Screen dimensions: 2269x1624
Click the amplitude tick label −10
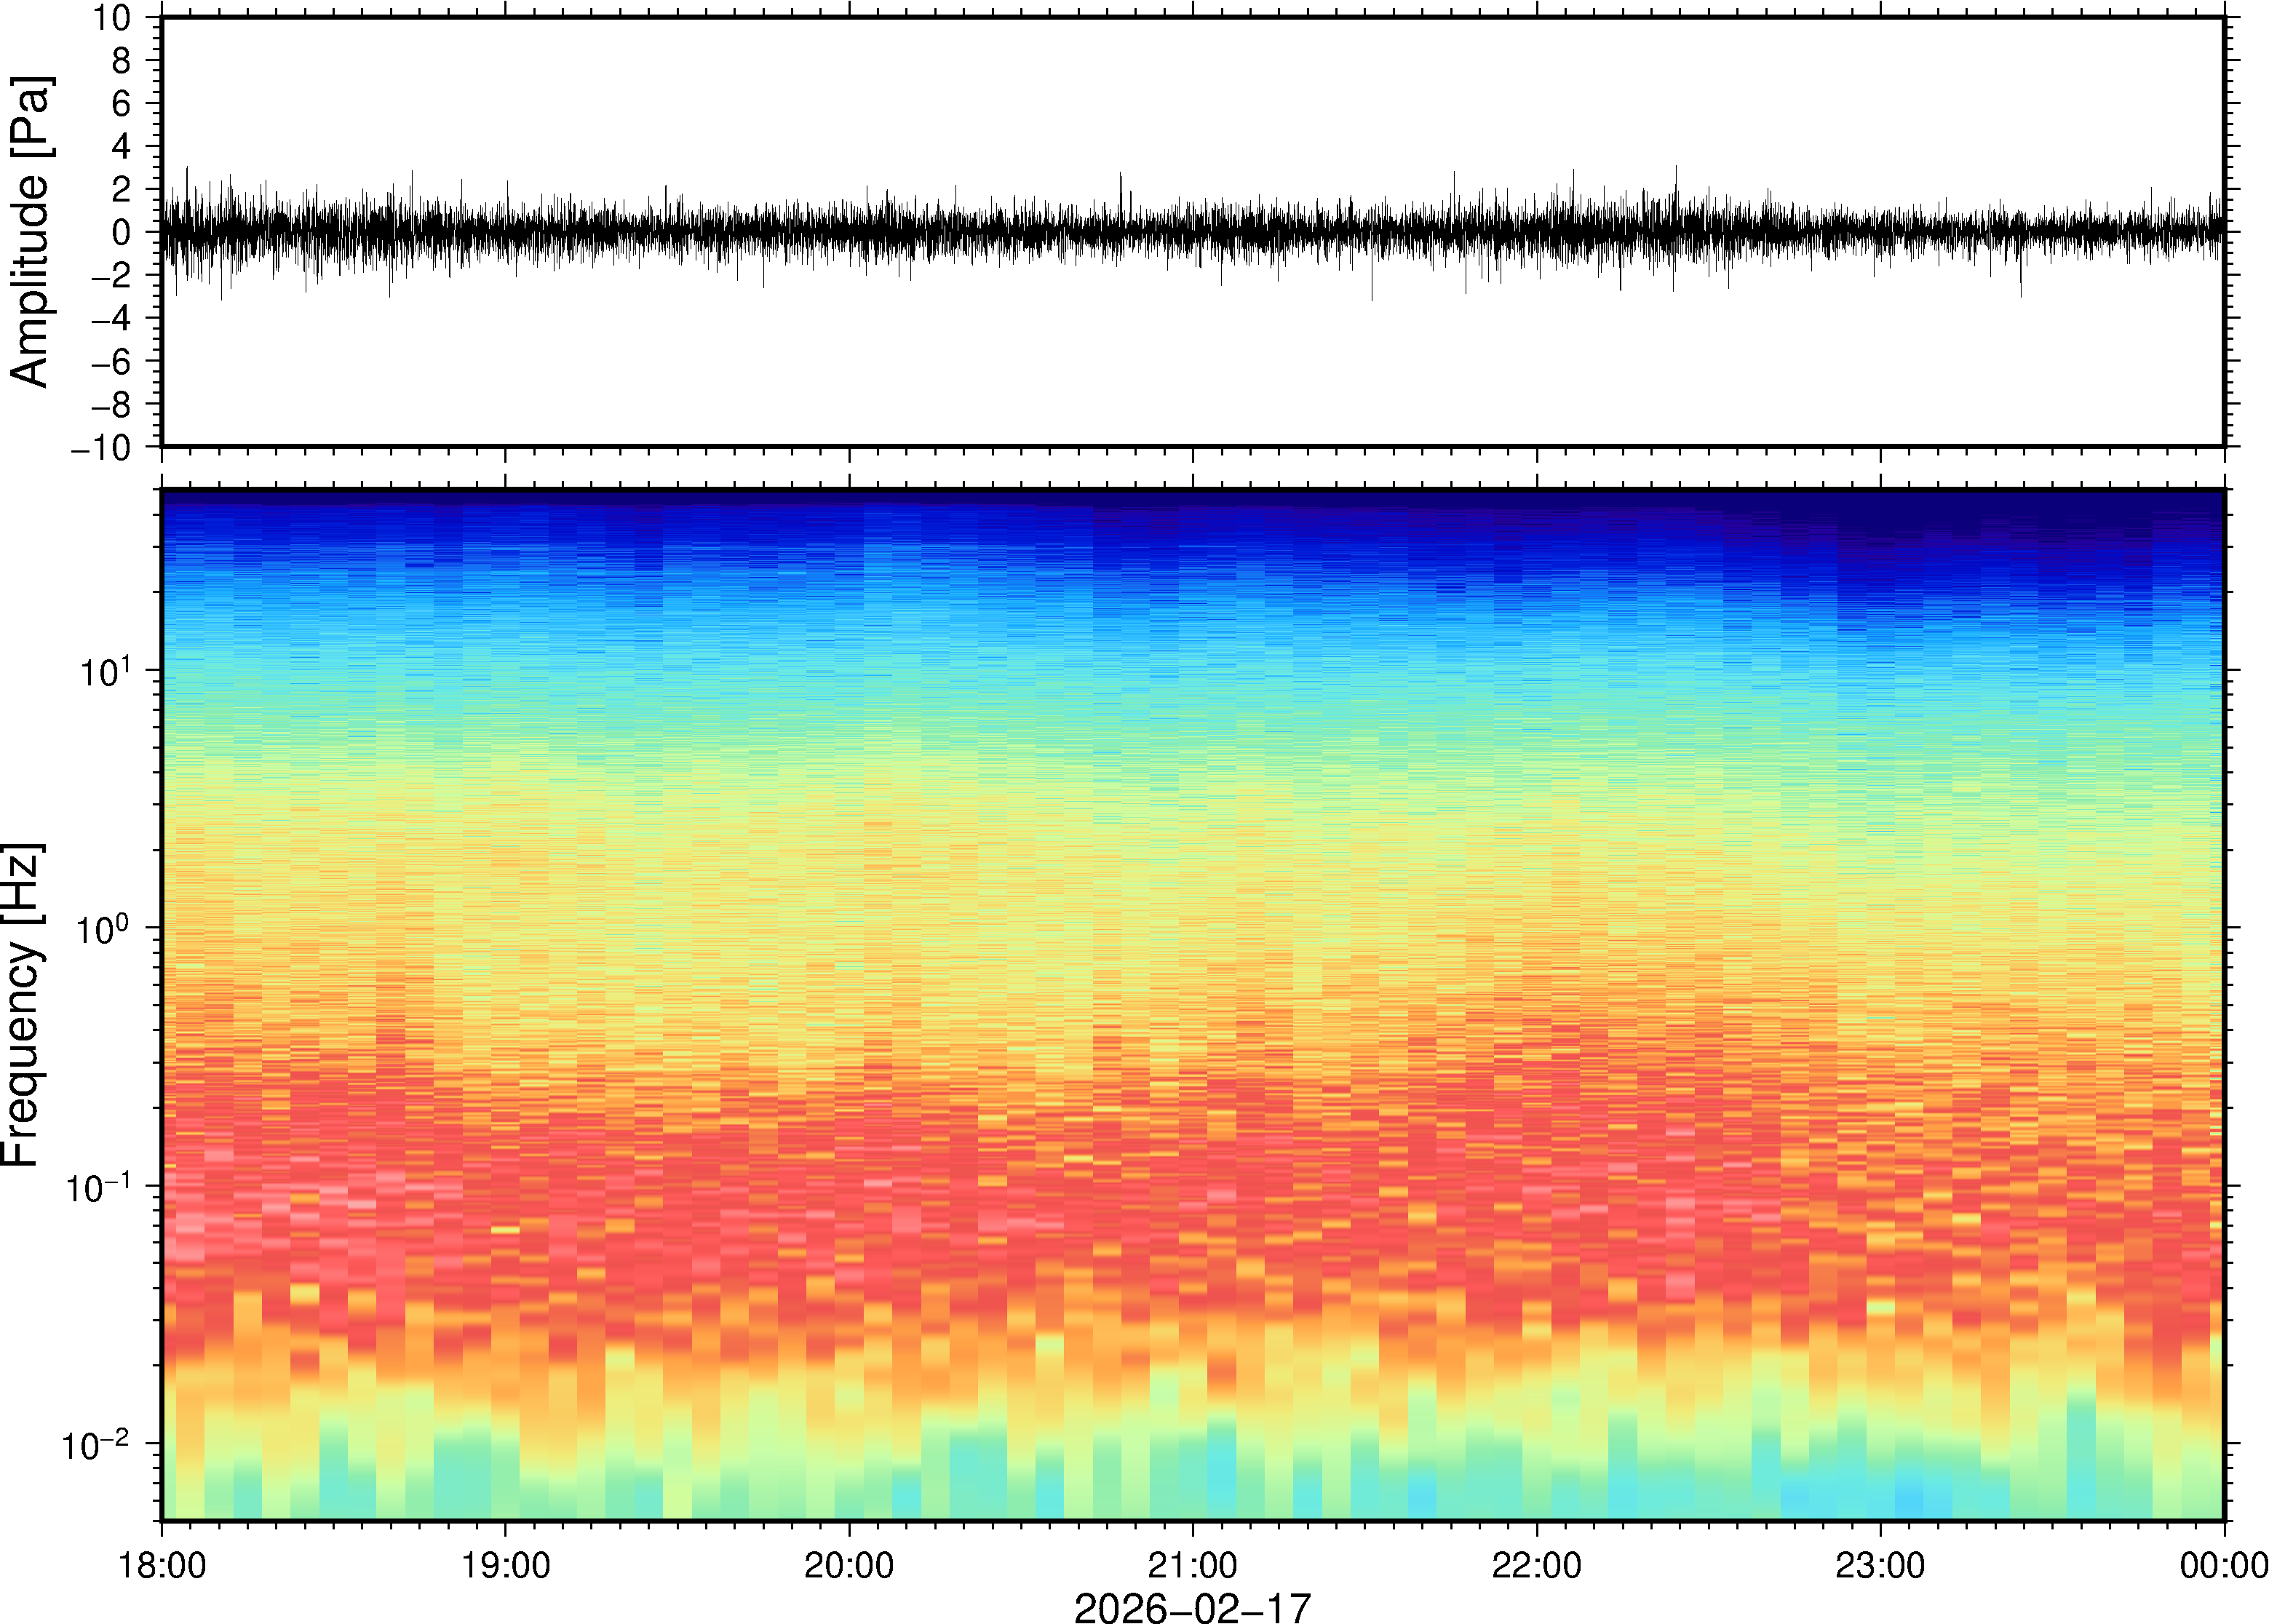tap(100, 448)
